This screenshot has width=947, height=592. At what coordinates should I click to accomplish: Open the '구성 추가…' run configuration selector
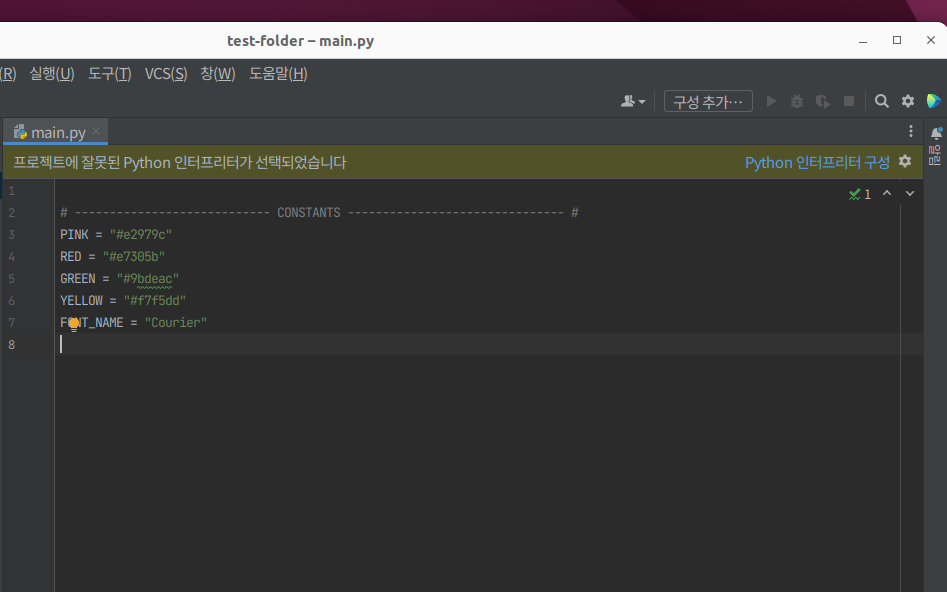pos(707,100)
